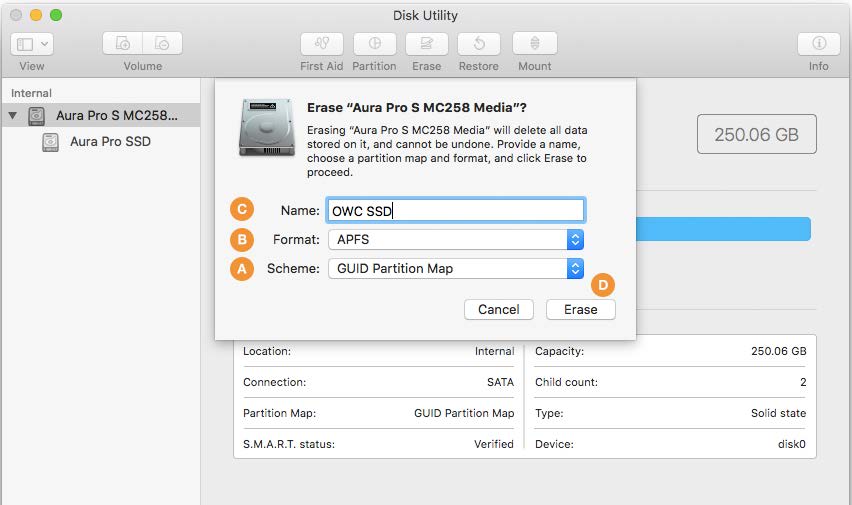Minimize the window with the yellow button
The height and width of the screenshot is (505, 852).
(36, 15)
